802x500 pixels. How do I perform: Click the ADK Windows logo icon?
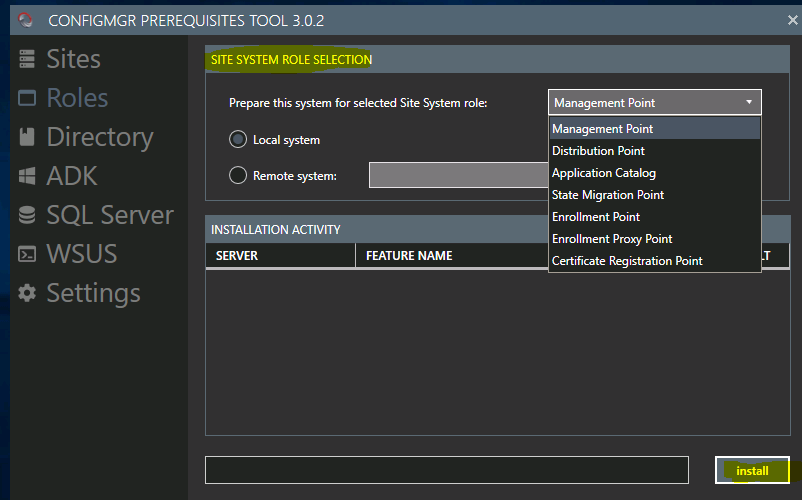[27, 176]
